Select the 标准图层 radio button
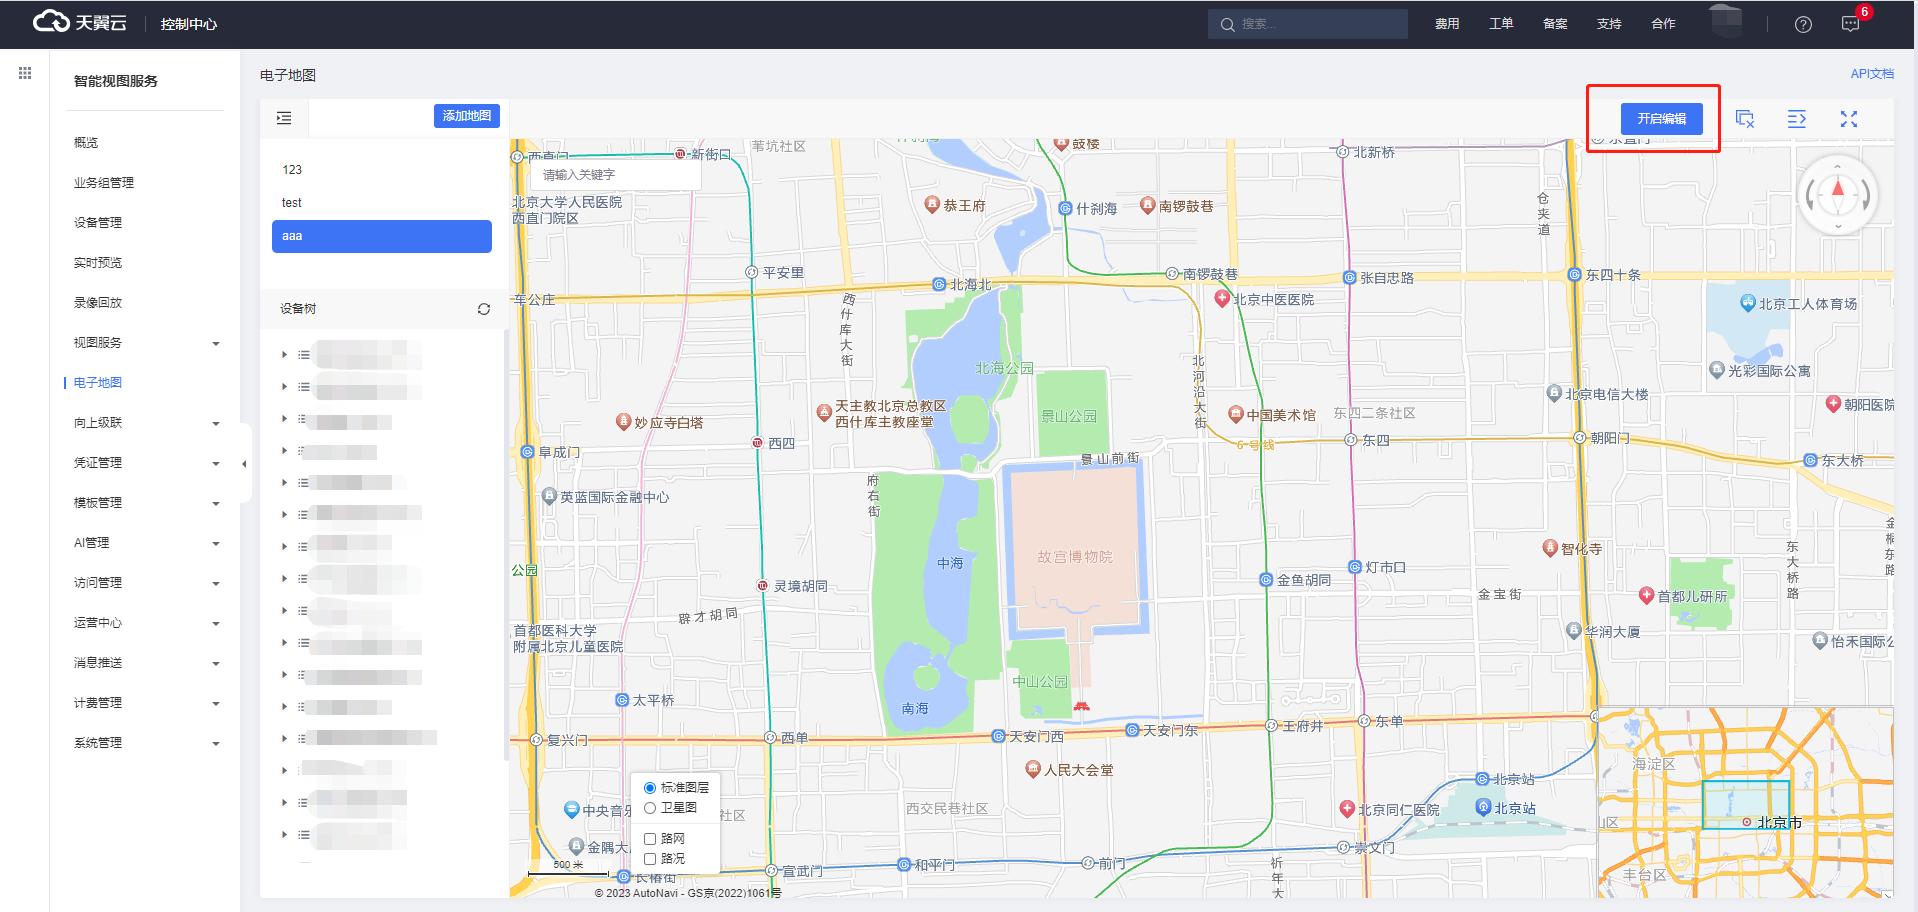1918x912 pixels. tap(650, 788)
